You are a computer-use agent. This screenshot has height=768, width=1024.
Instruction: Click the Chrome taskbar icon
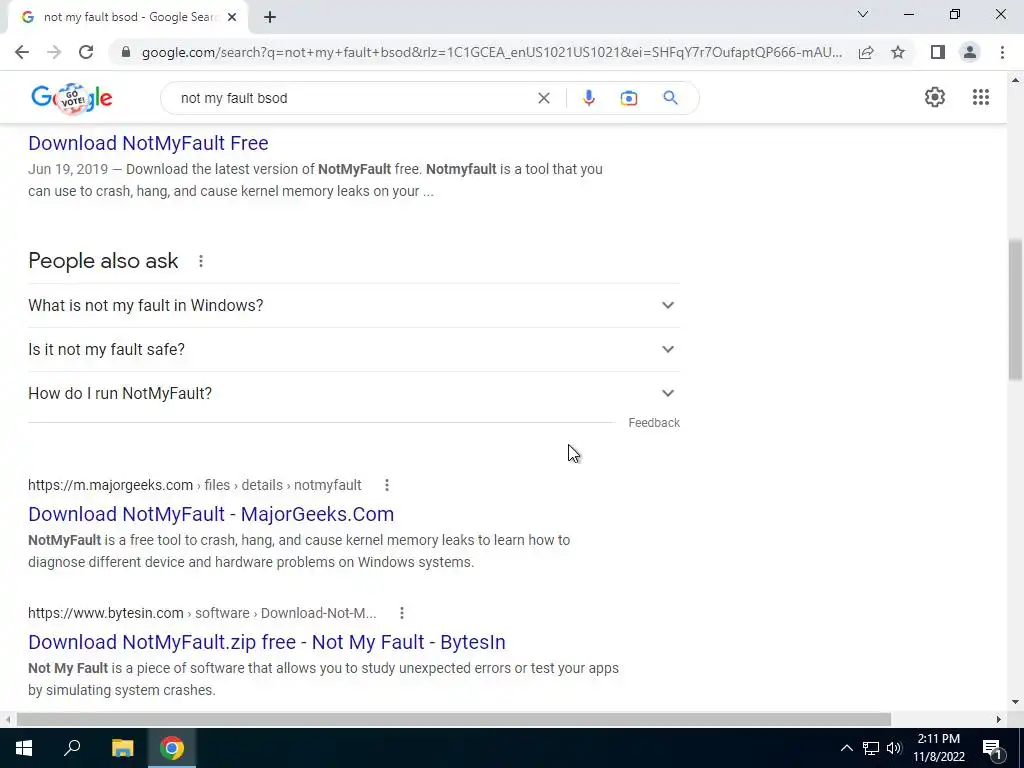[x=172, y=748]
